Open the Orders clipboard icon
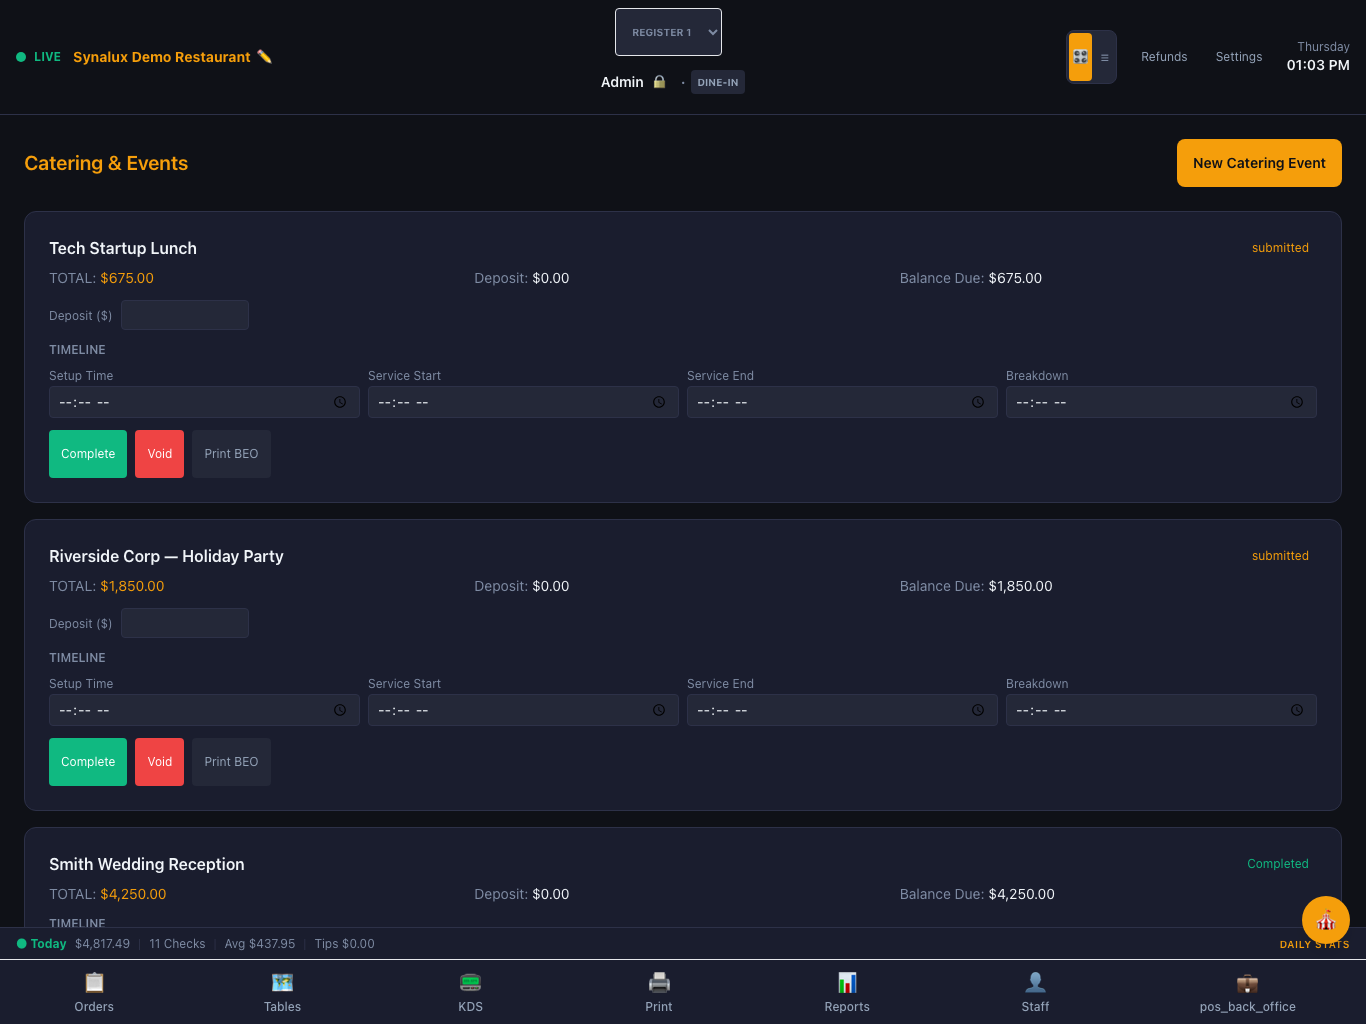 coord(94,982)
